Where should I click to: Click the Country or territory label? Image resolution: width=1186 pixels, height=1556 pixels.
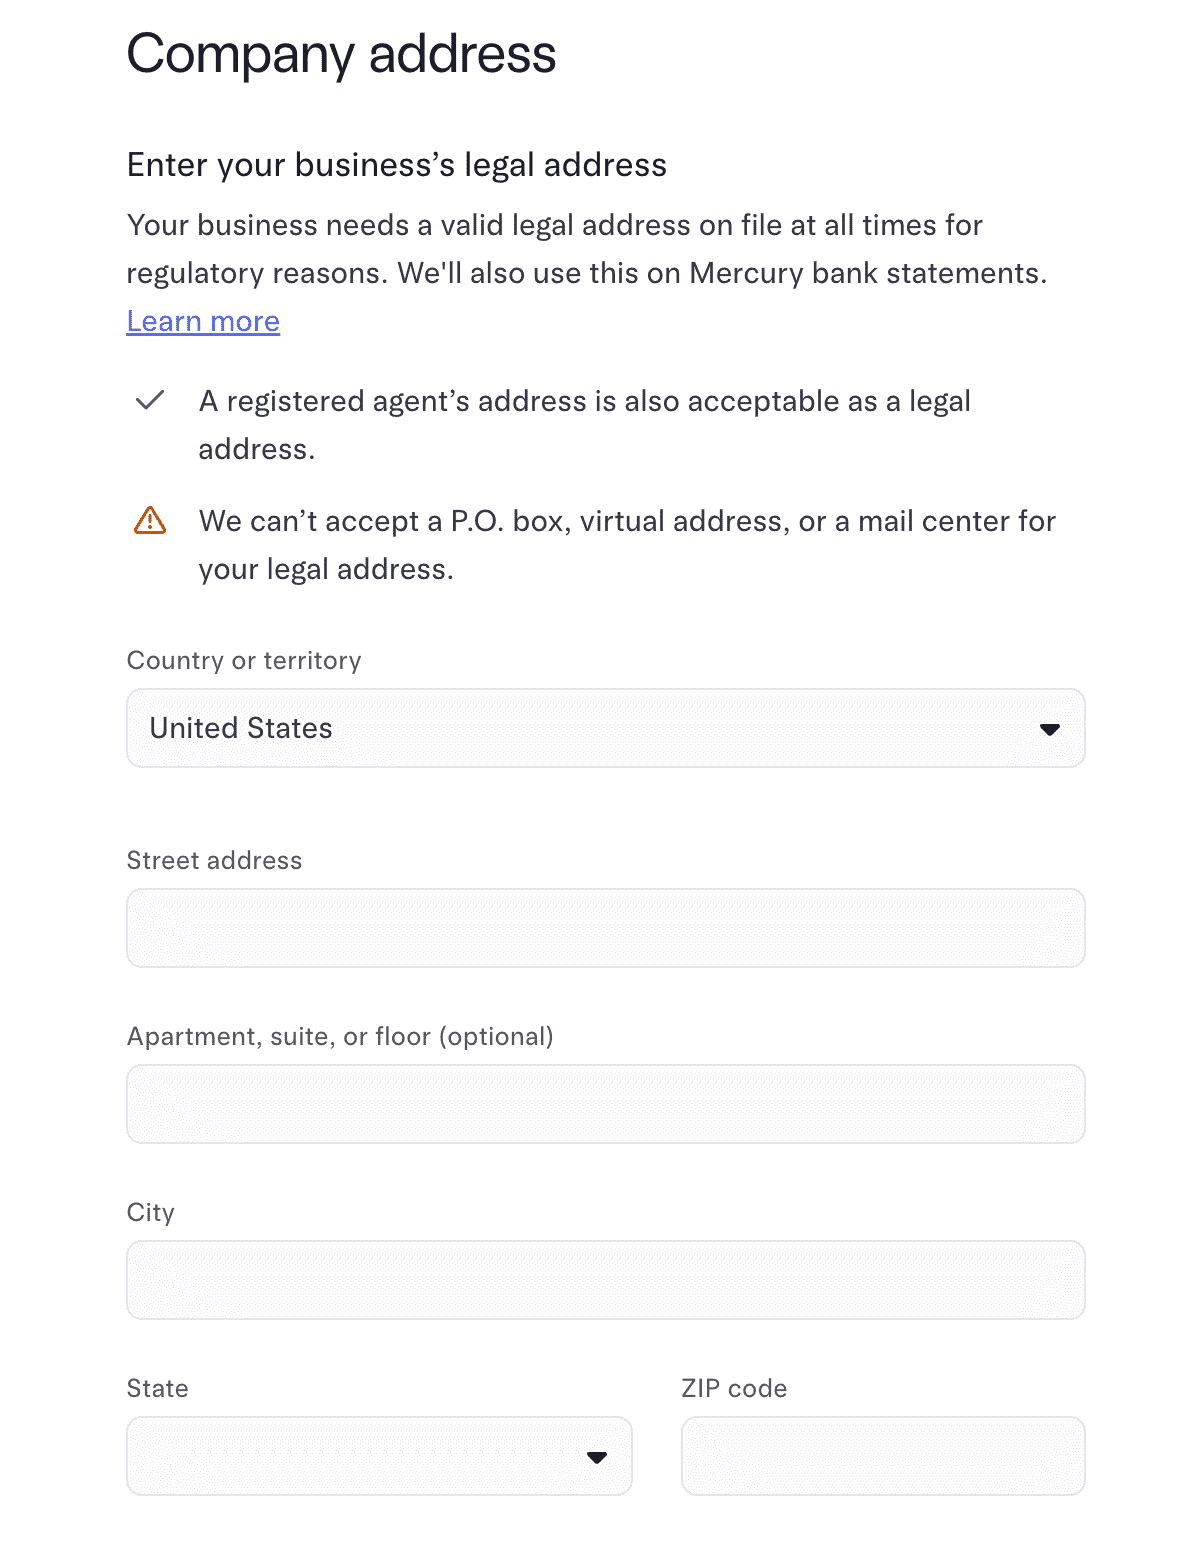(x=244, y=661)
